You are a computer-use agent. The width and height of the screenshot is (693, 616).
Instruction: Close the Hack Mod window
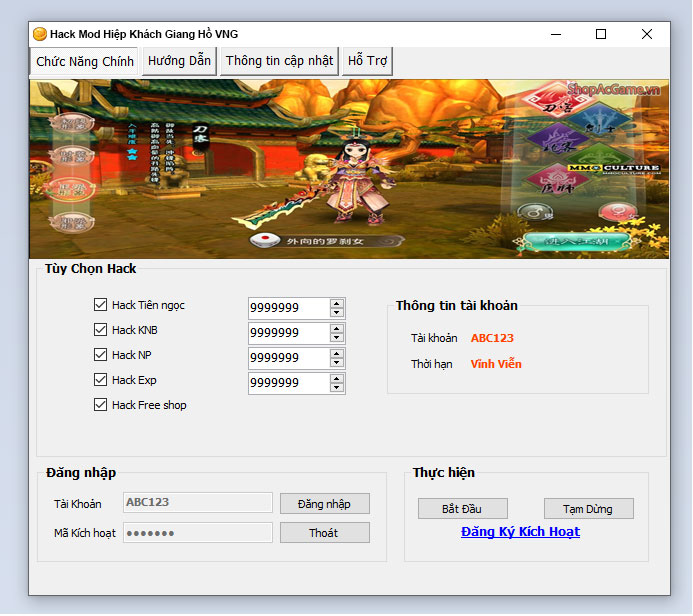(647, 34)
